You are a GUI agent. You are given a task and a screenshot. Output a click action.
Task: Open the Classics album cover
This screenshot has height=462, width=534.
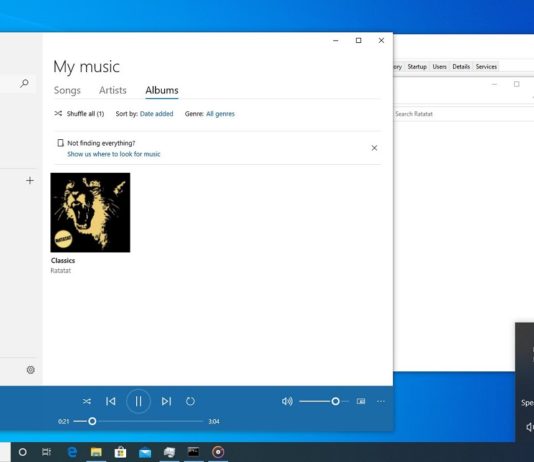pyautogui.click(x=90, y=212)
